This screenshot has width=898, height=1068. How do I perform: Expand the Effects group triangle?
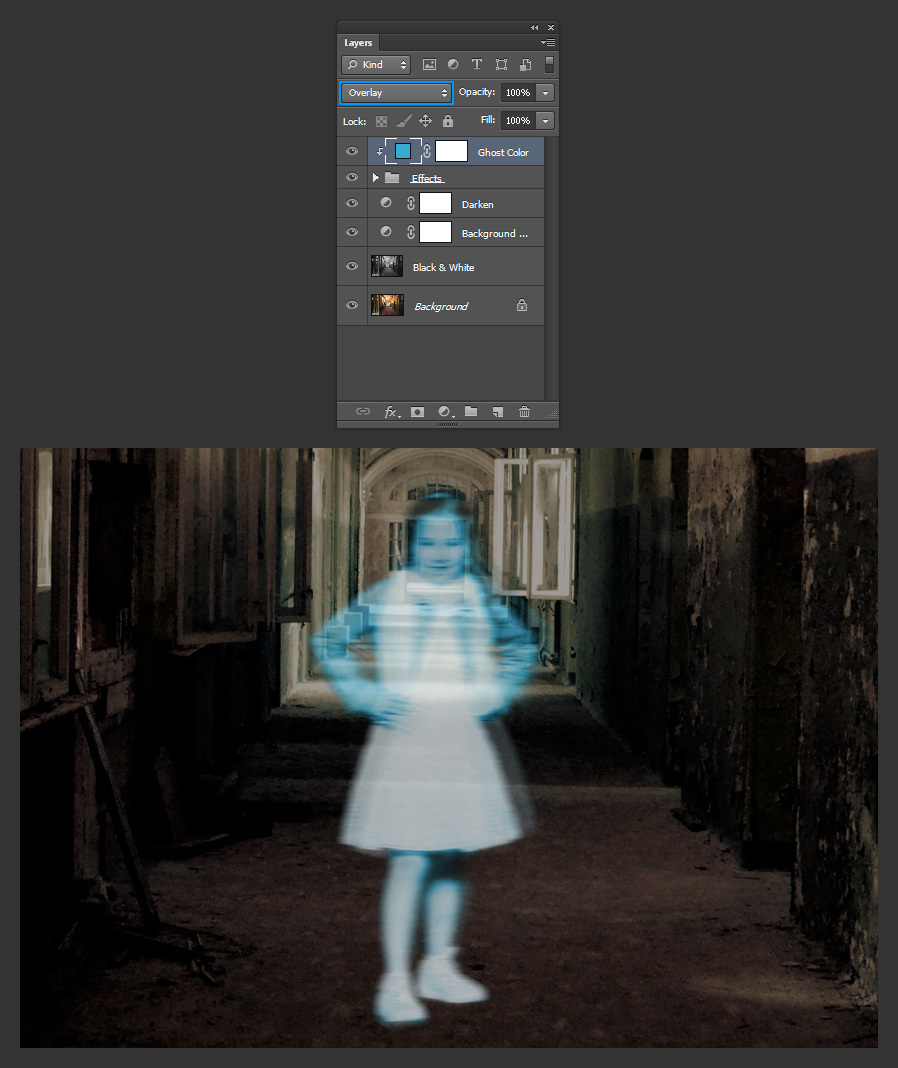click(375, 178)
